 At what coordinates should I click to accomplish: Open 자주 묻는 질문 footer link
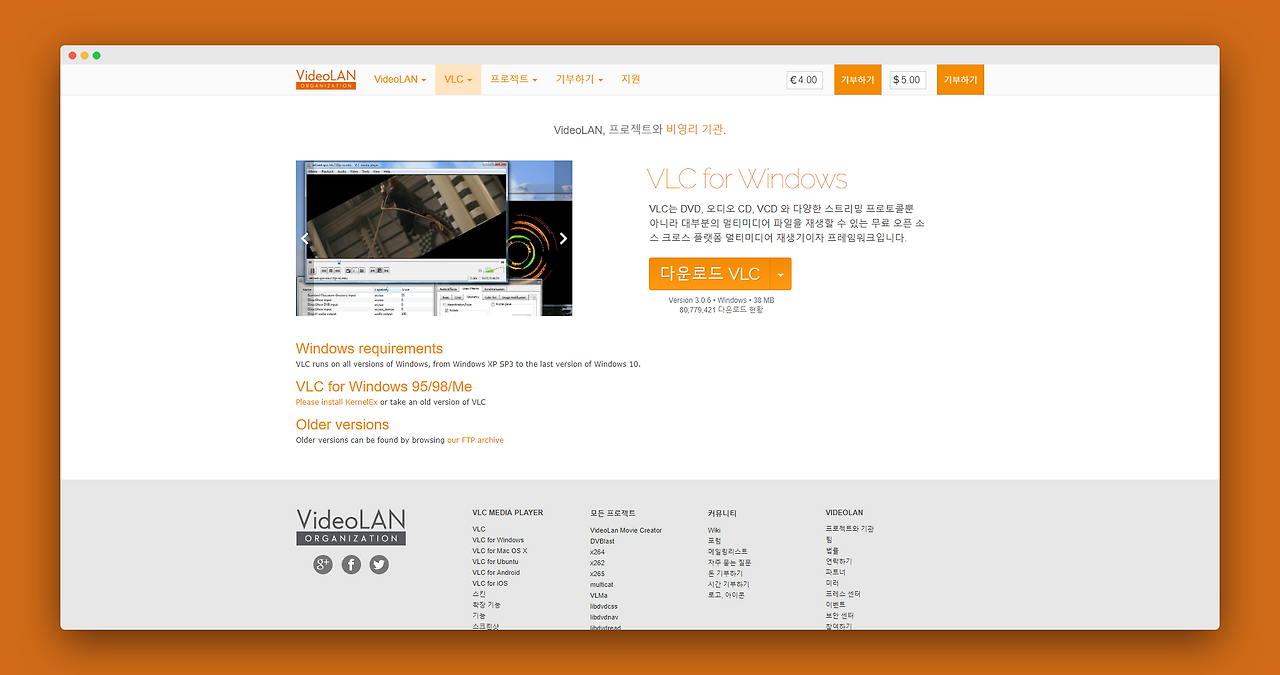[x=727, y=563]
